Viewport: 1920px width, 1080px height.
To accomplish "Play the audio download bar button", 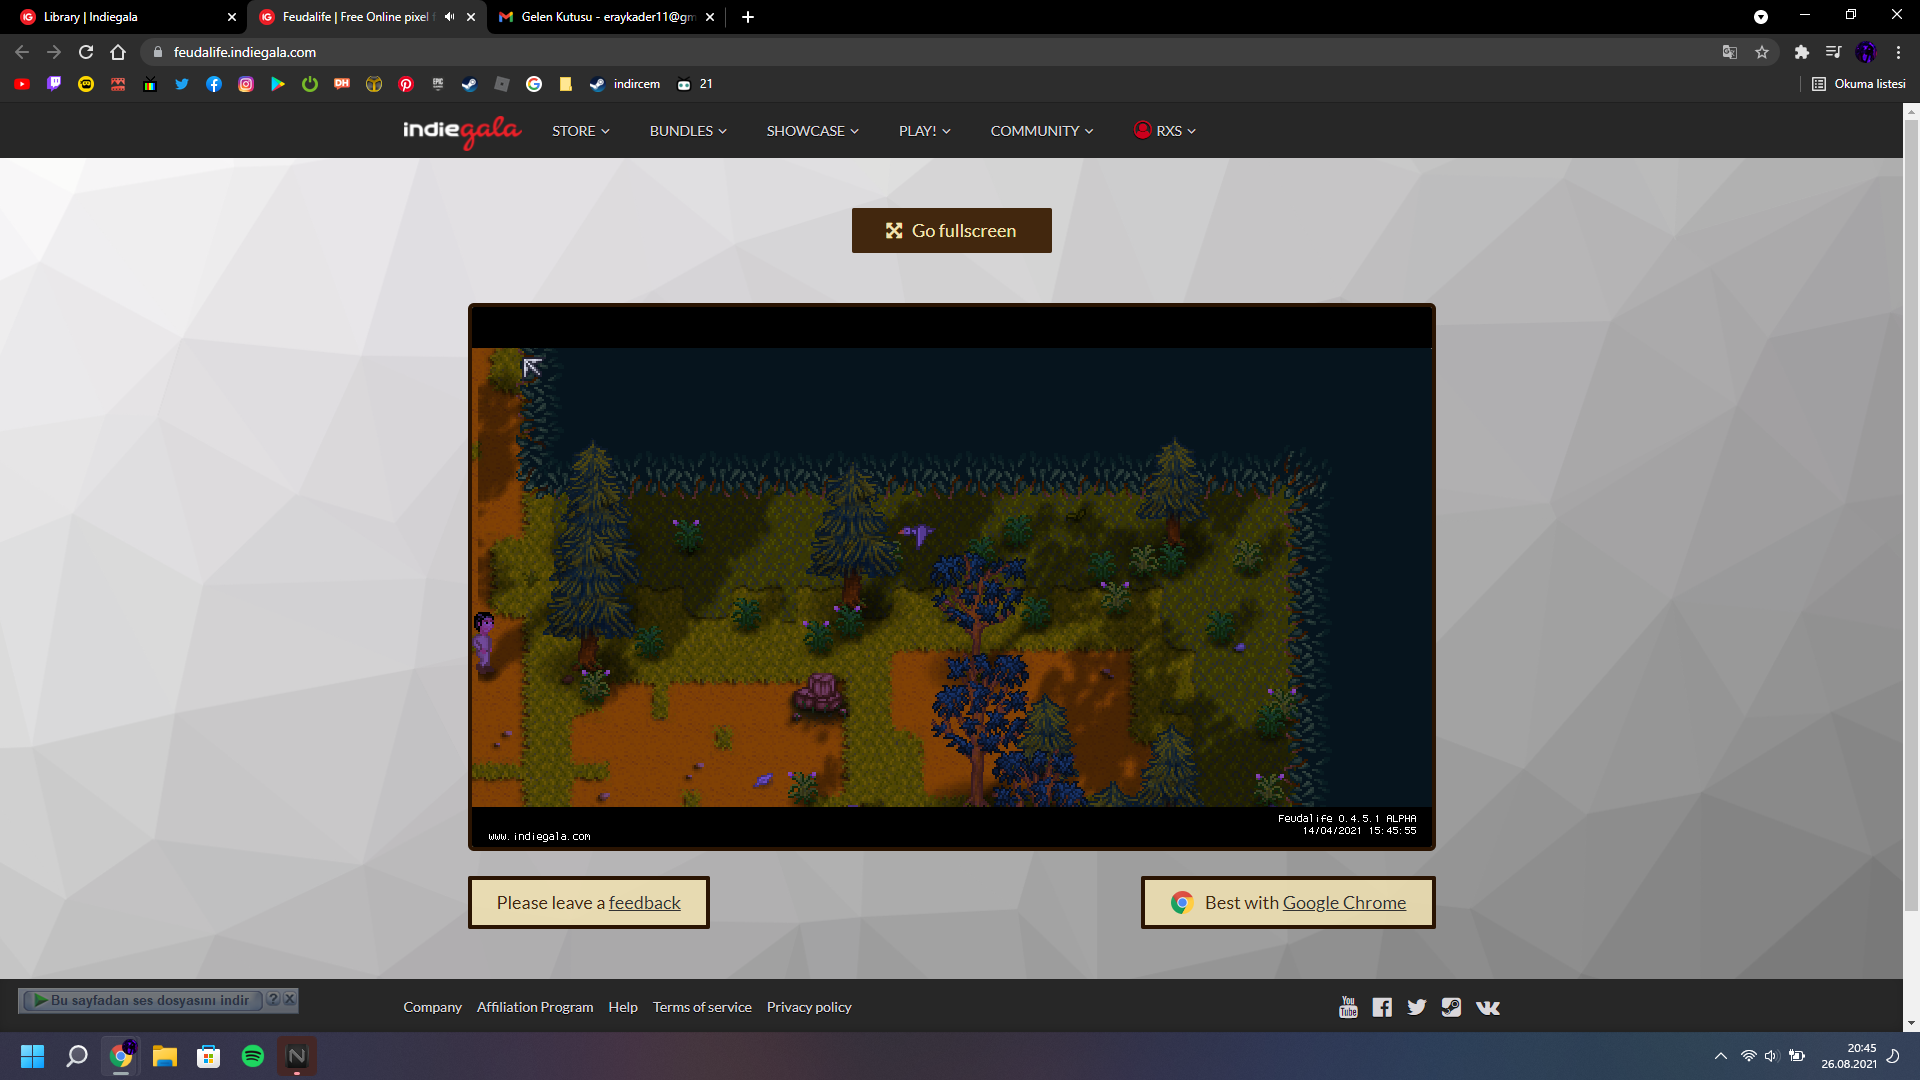I will tap(41, 1000).
